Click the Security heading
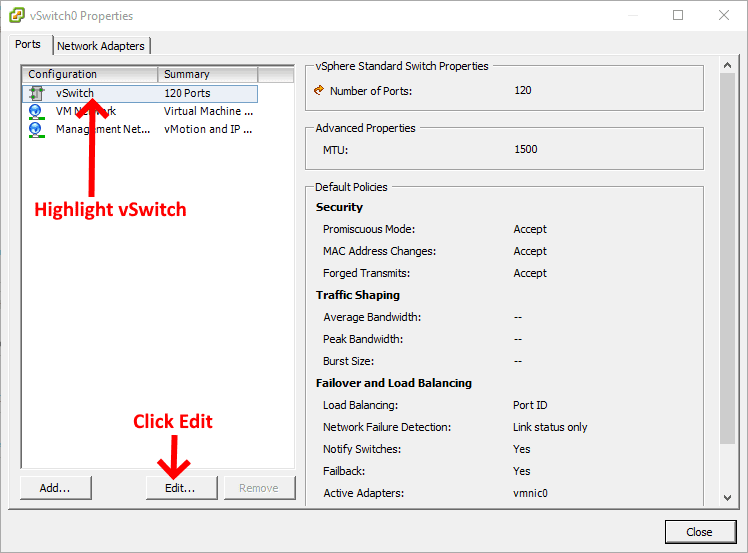The width and height of the screenshot is (748, 553). click(x=339, y=207)
